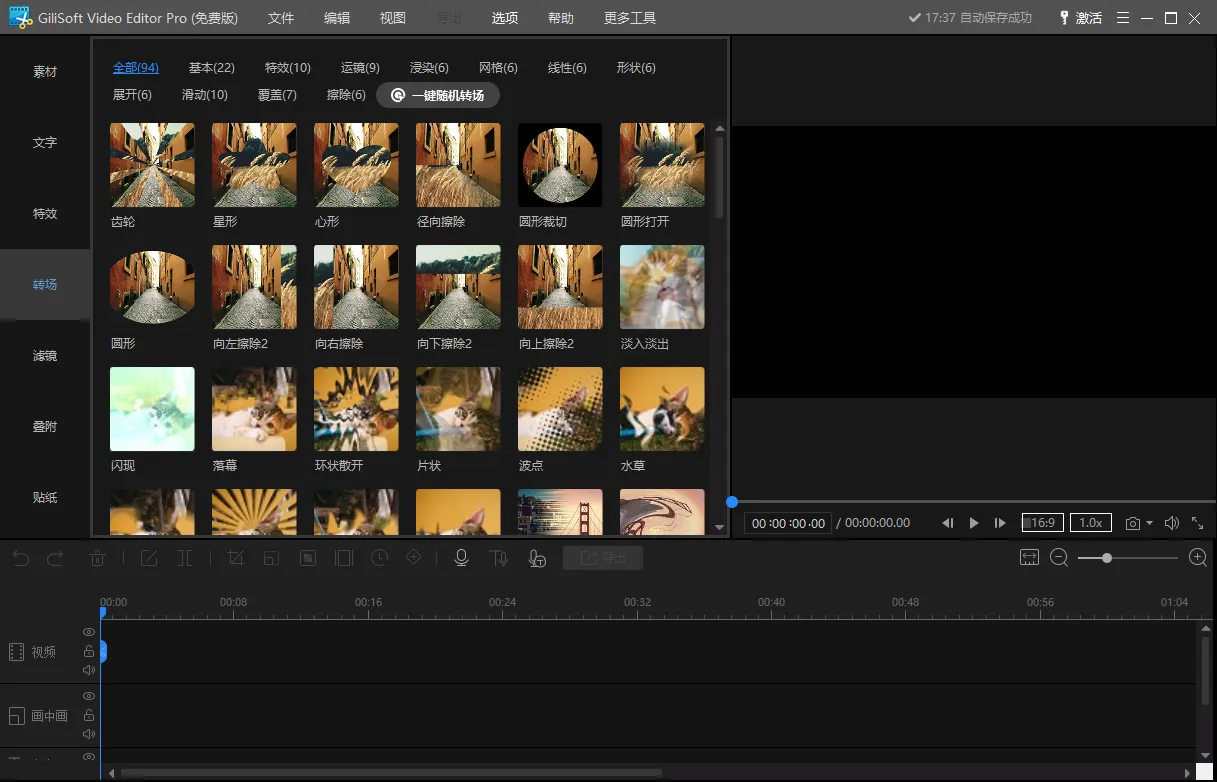Open the text-to-speech tool in toolbar

[x=498, y=558]
